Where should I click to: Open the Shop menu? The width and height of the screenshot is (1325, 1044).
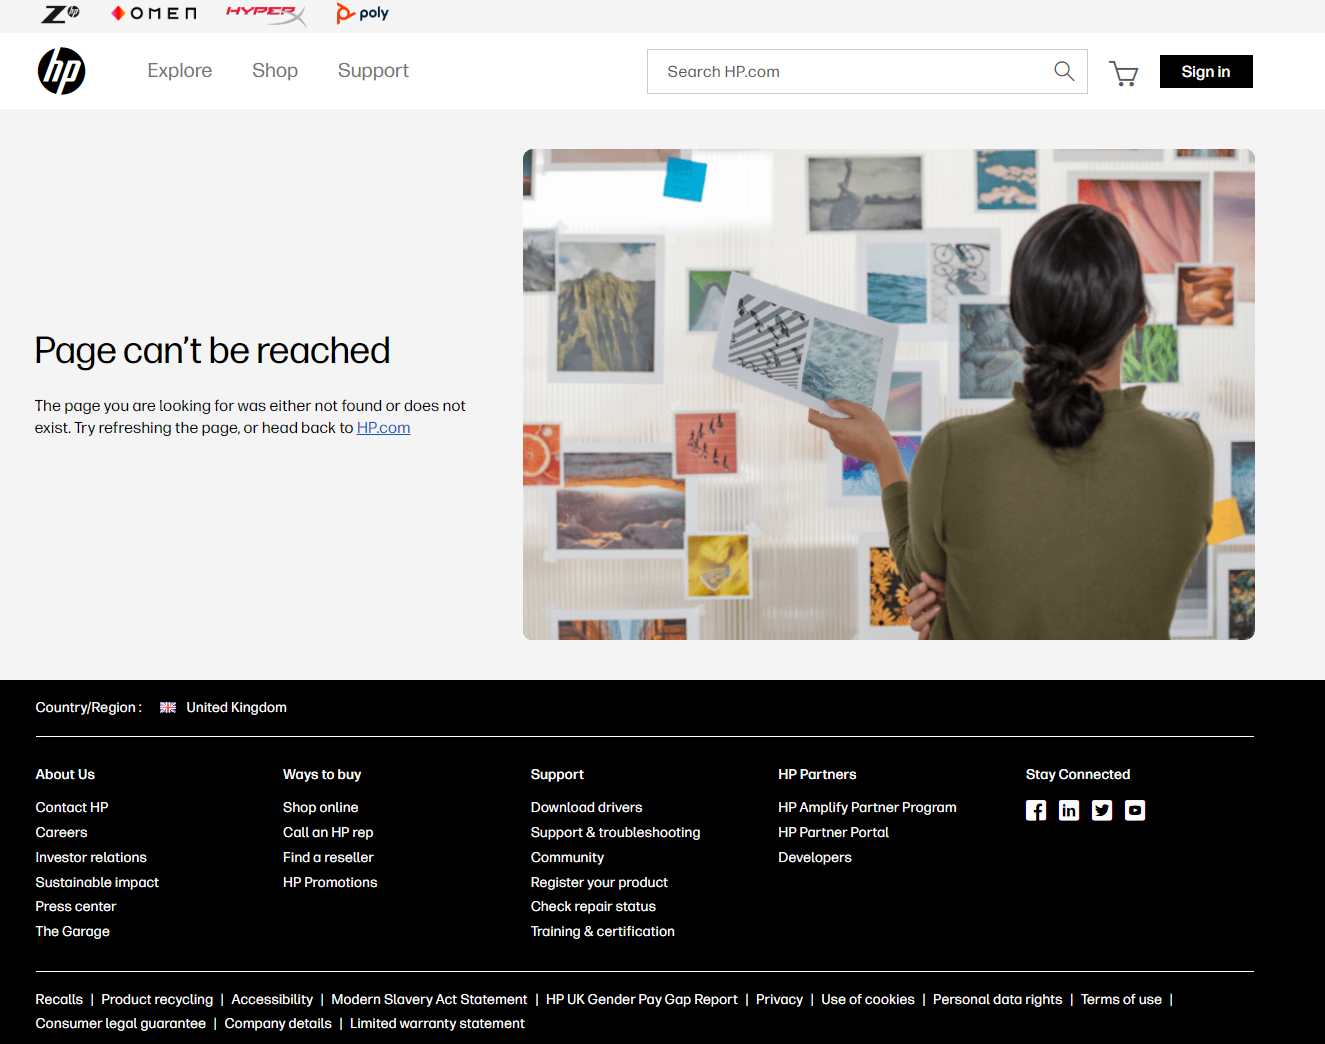click(x=275, y=71)
